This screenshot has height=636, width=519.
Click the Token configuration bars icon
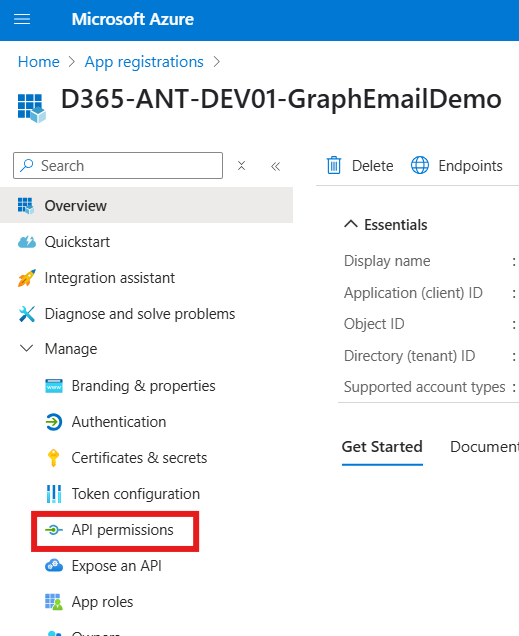pyautogui.click(x=54, y=494)
